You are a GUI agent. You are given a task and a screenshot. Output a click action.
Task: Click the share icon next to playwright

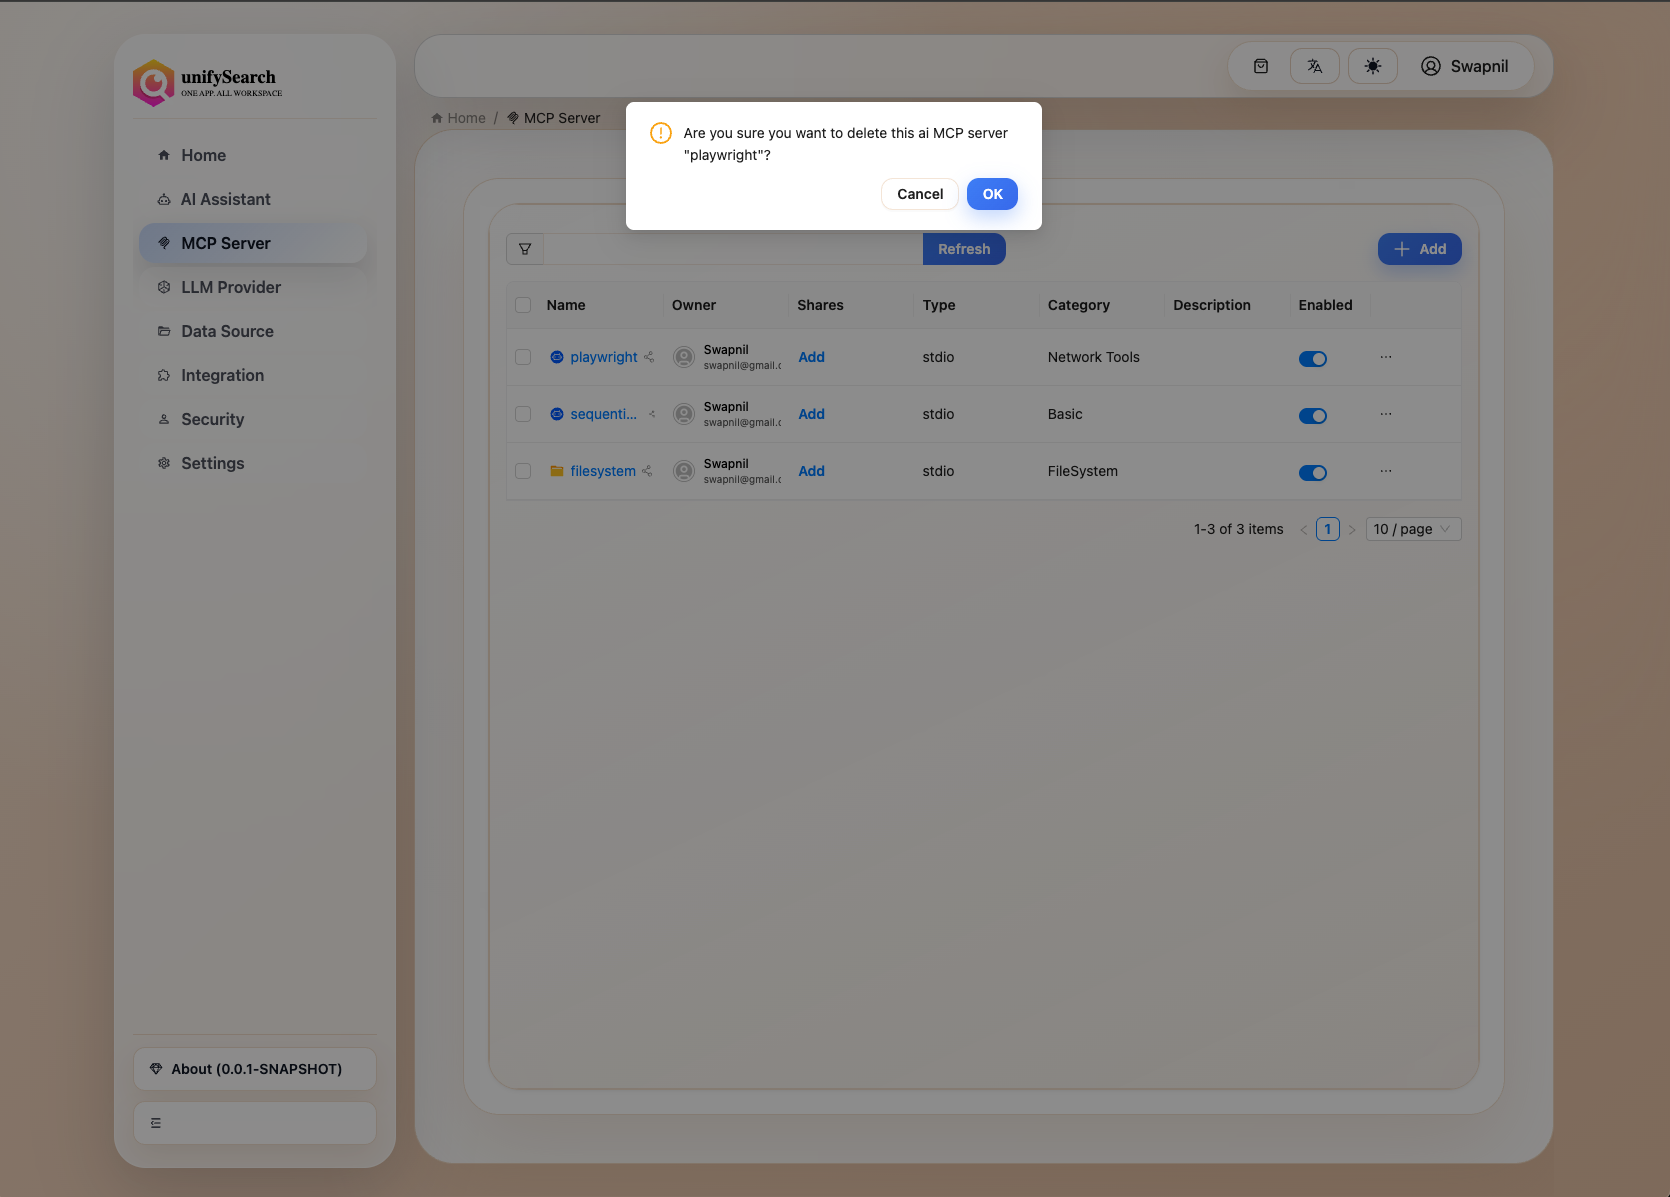point(649,357)
